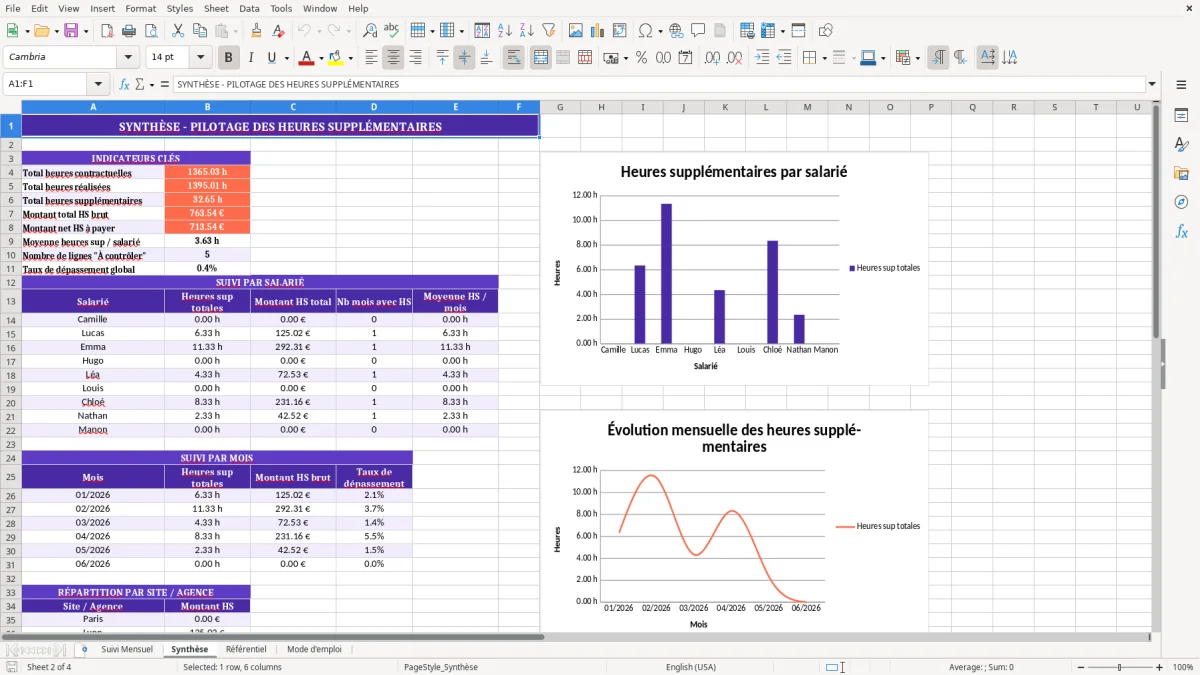
Task: Click the Insert Comment icon
Action: point(698,31)
